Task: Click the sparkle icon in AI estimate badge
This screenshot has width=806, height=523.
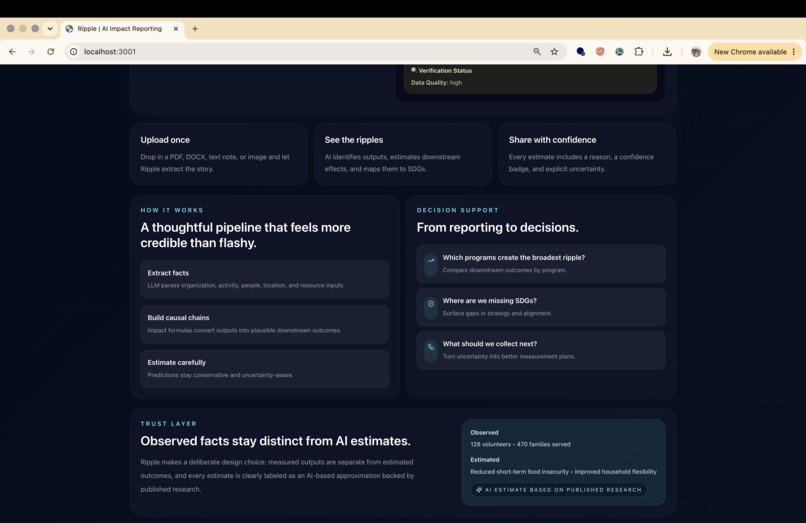Action: (x=479, y=490)
